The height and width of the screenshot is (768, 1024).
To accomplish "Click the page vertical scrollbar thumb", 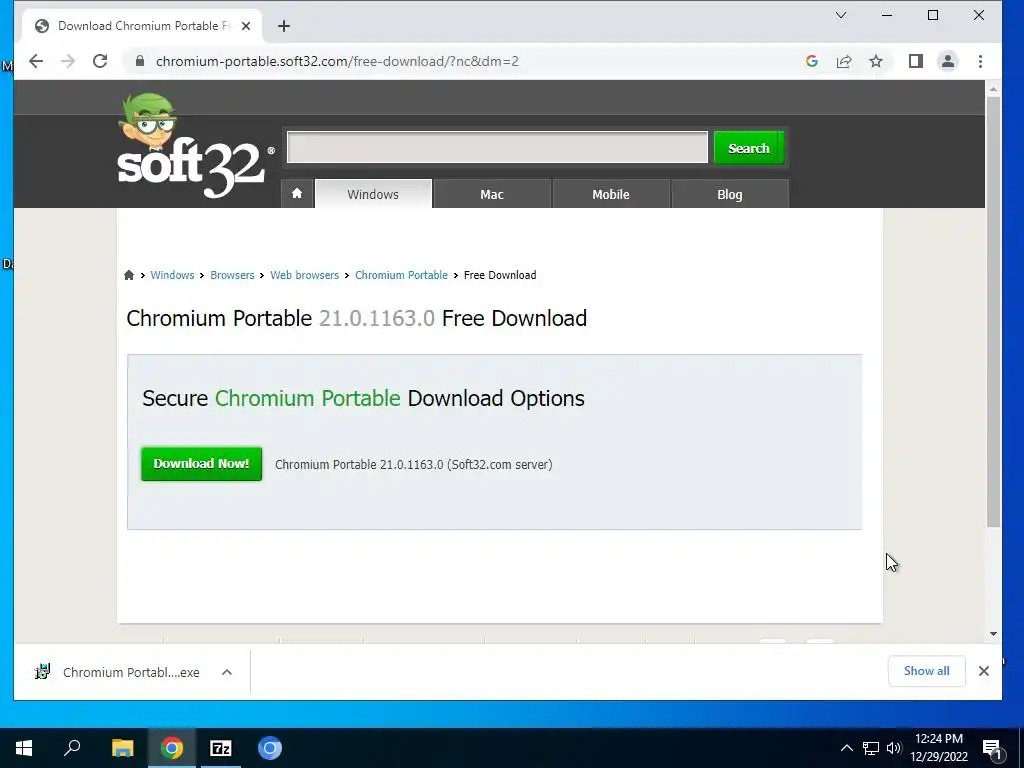I will click(x=993, y=312).
